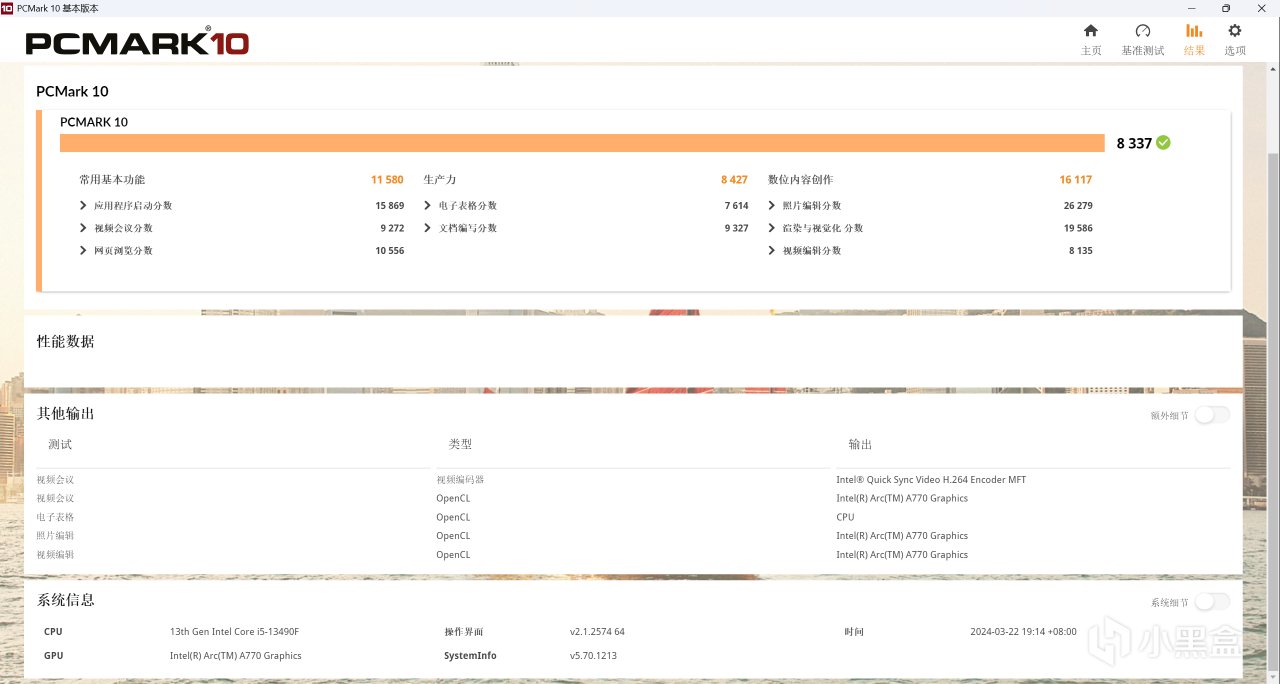Toggle the 系统信息 switch
The height and width of the screenshot is (684, 1280).
(1212, 602)
